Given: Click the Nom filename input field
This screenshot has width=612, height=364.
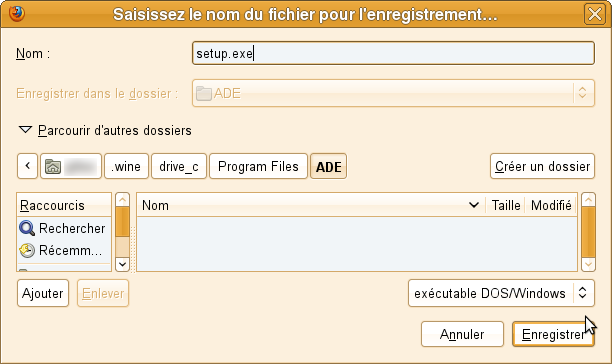Looking at the screenshot, I should pyautogui.click(x=393, y=53).
